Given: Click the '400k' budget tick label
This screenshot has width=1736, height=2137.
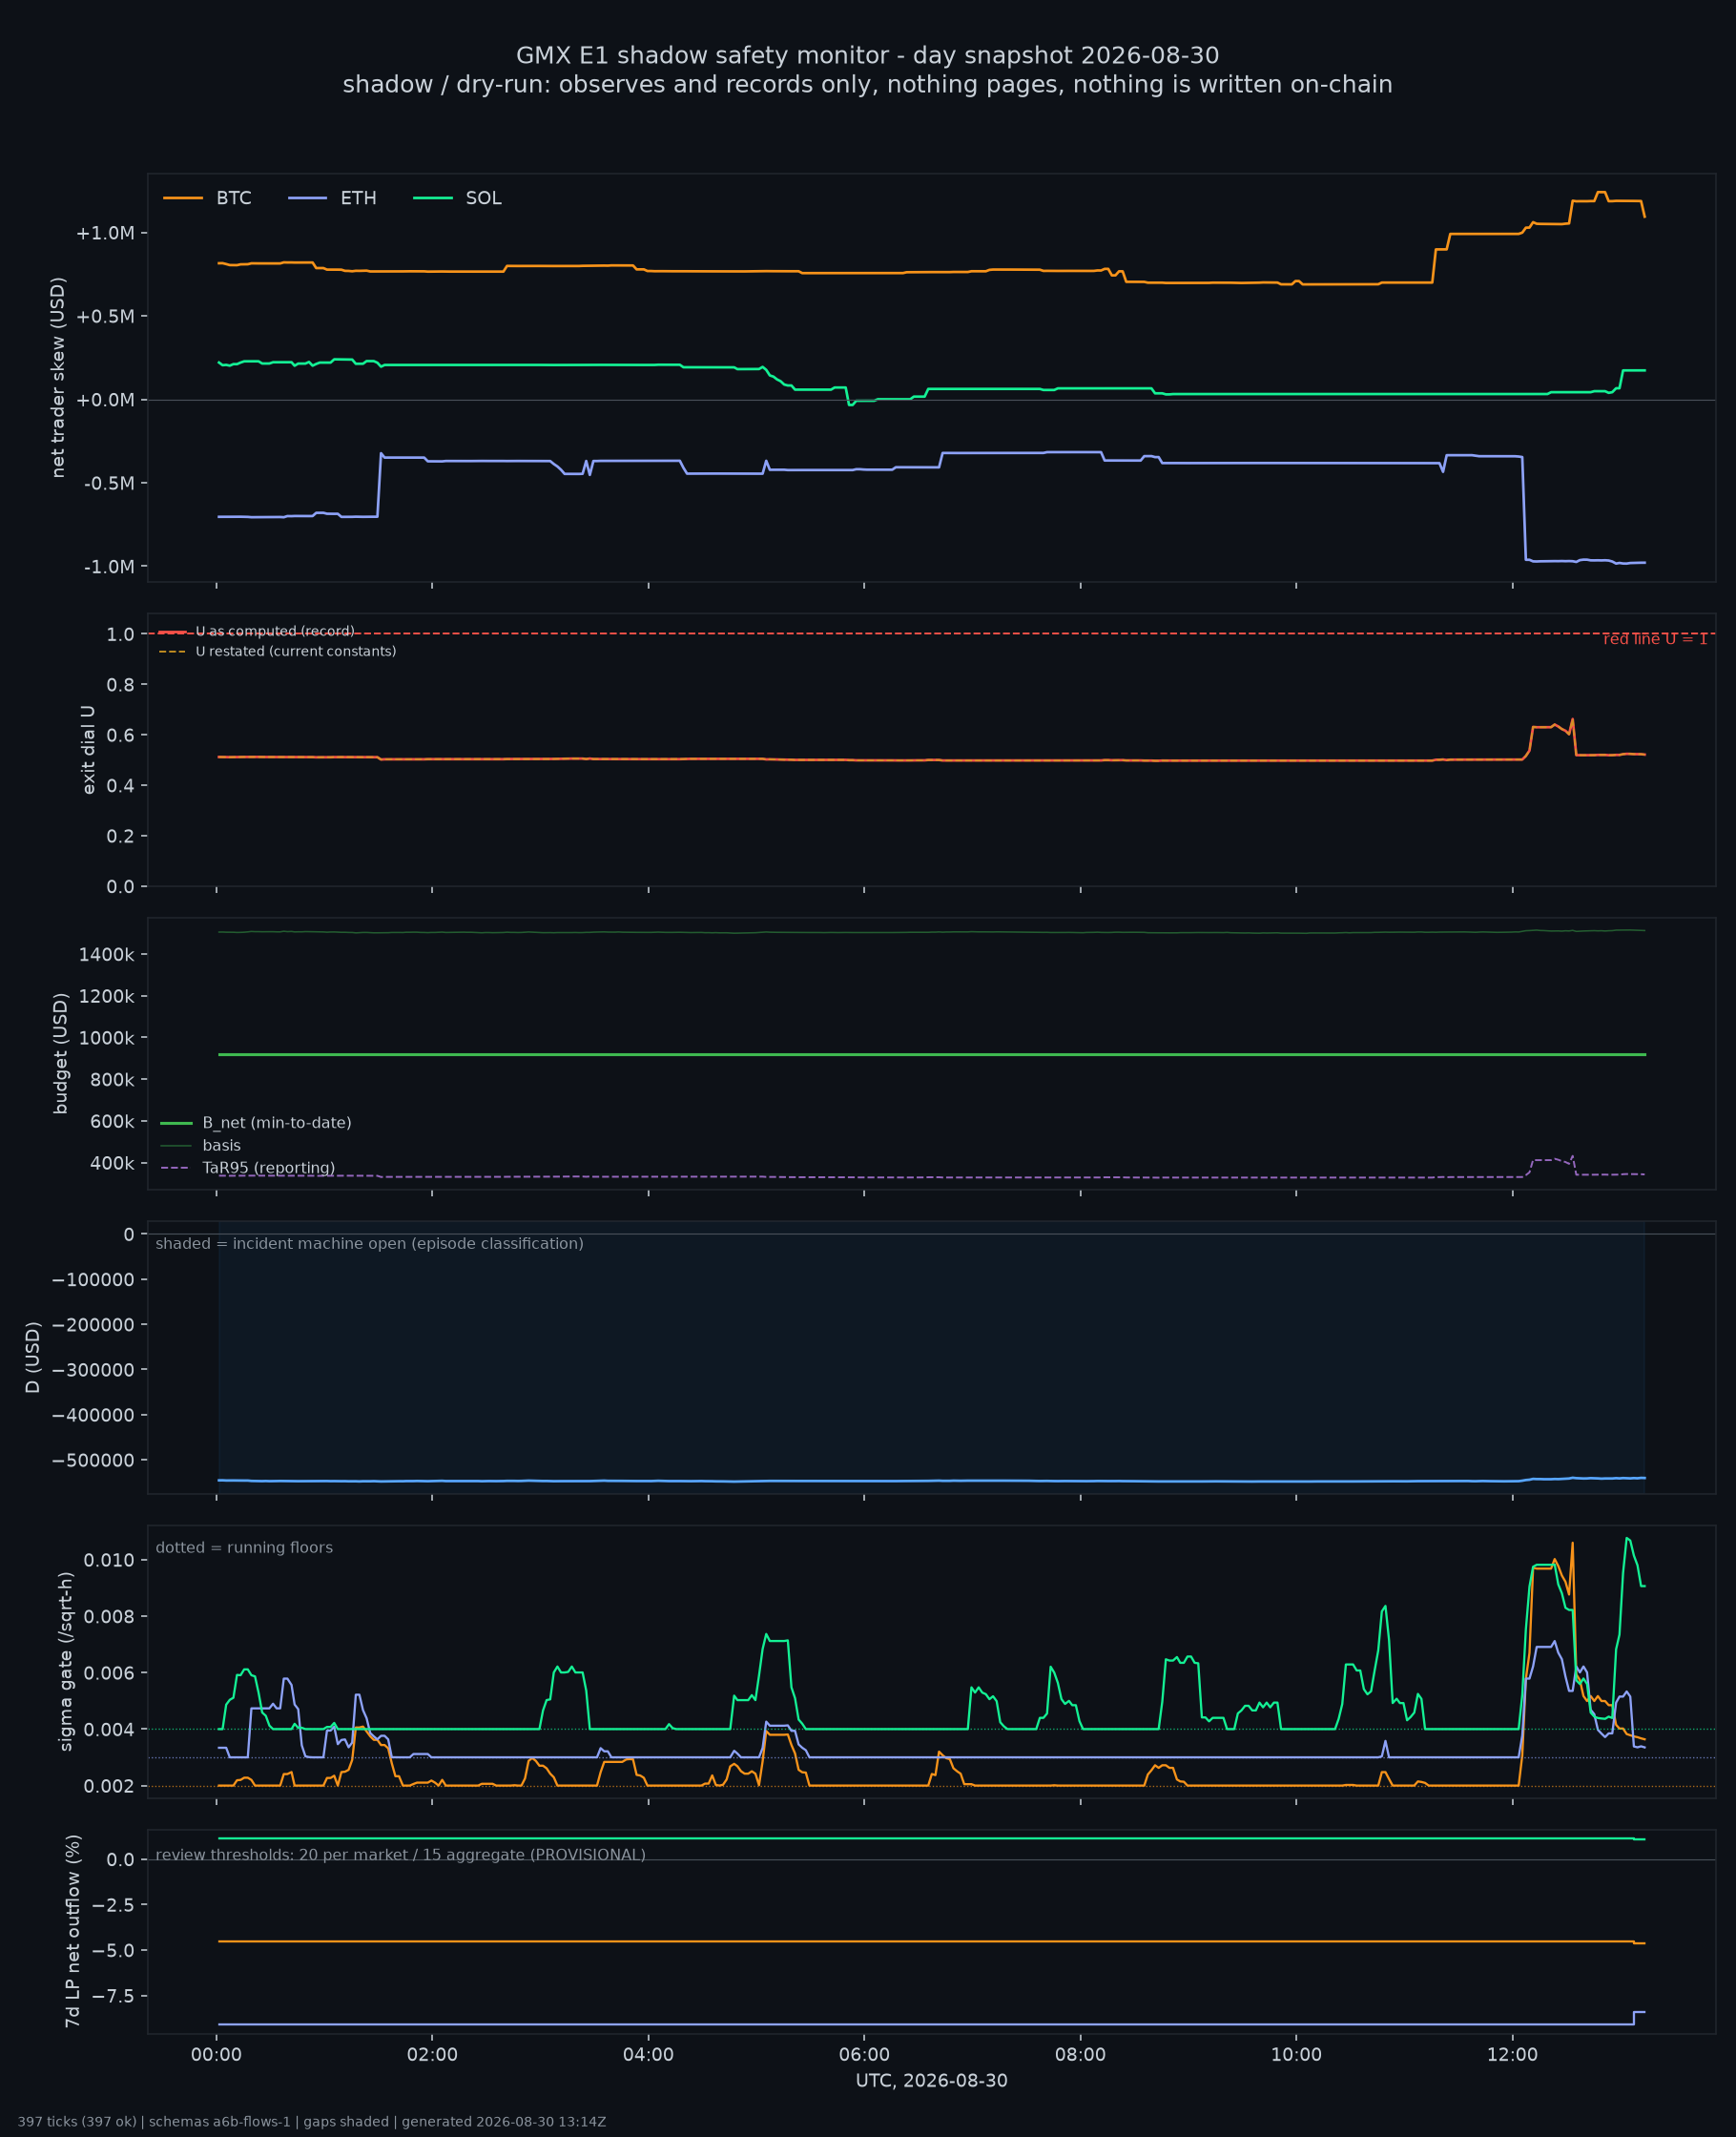Looking at the screenshot, I should click(110, 1163).
